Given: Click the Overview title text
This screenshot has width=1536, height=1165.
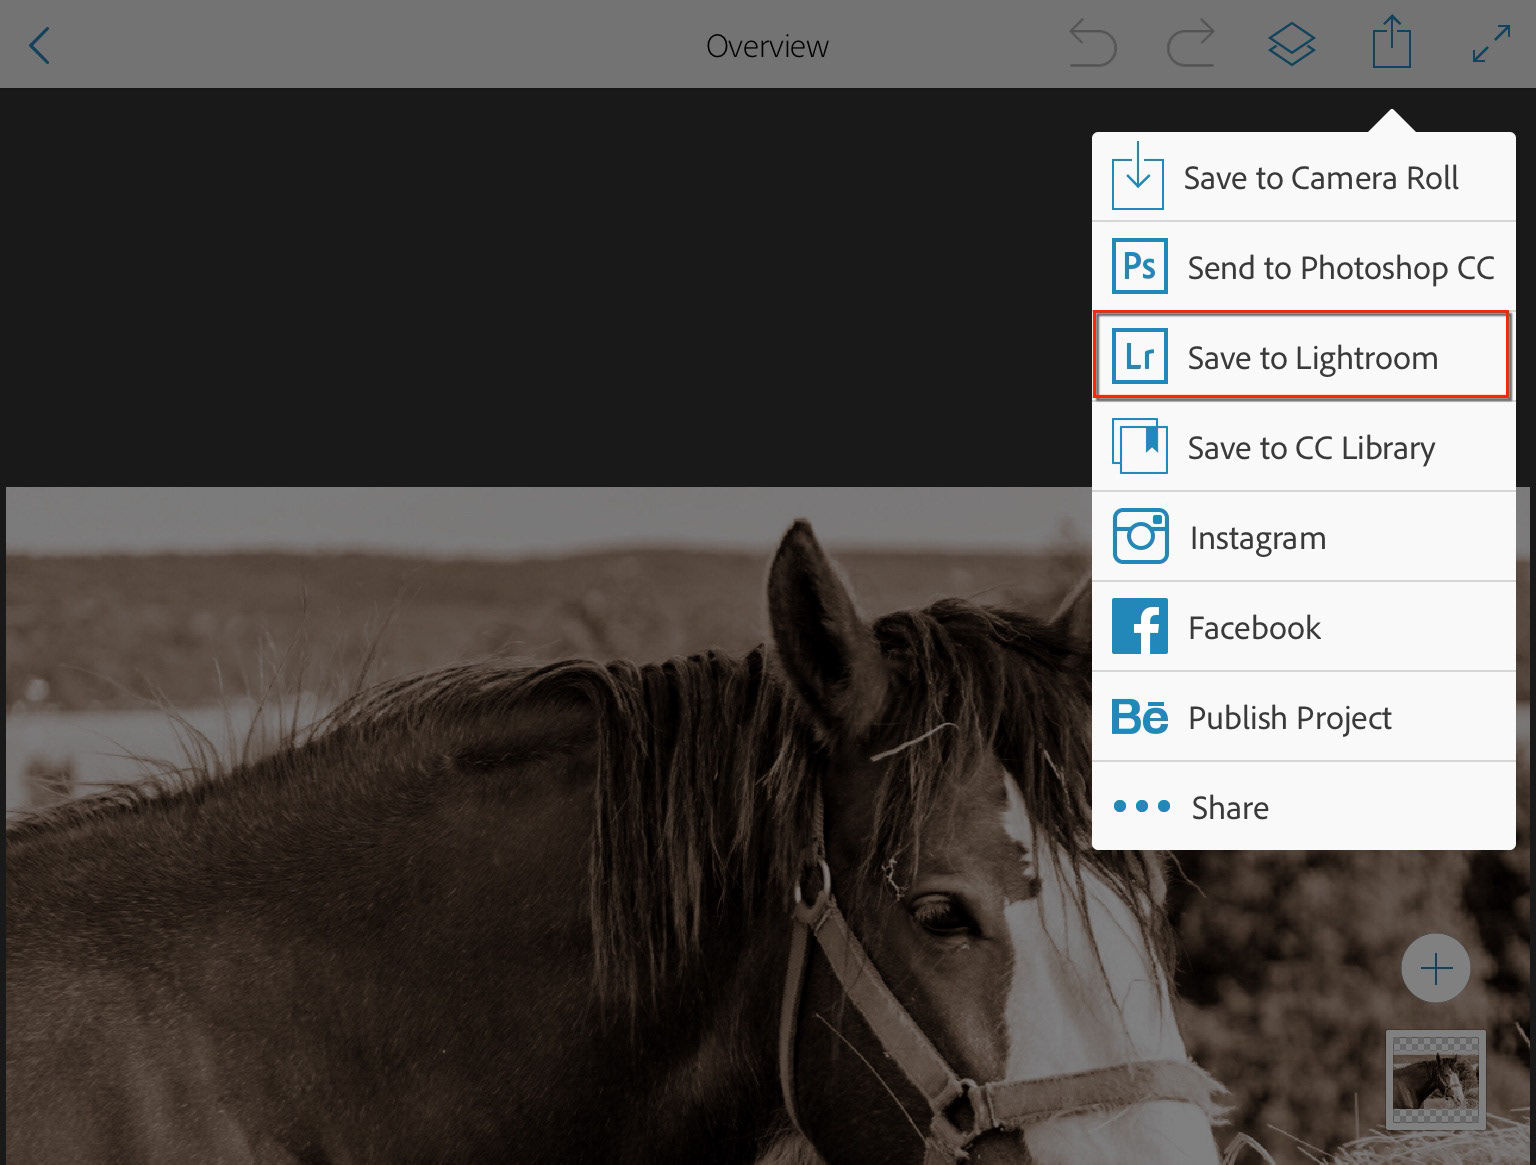Looking at the screenshot, I should [767, 46].
